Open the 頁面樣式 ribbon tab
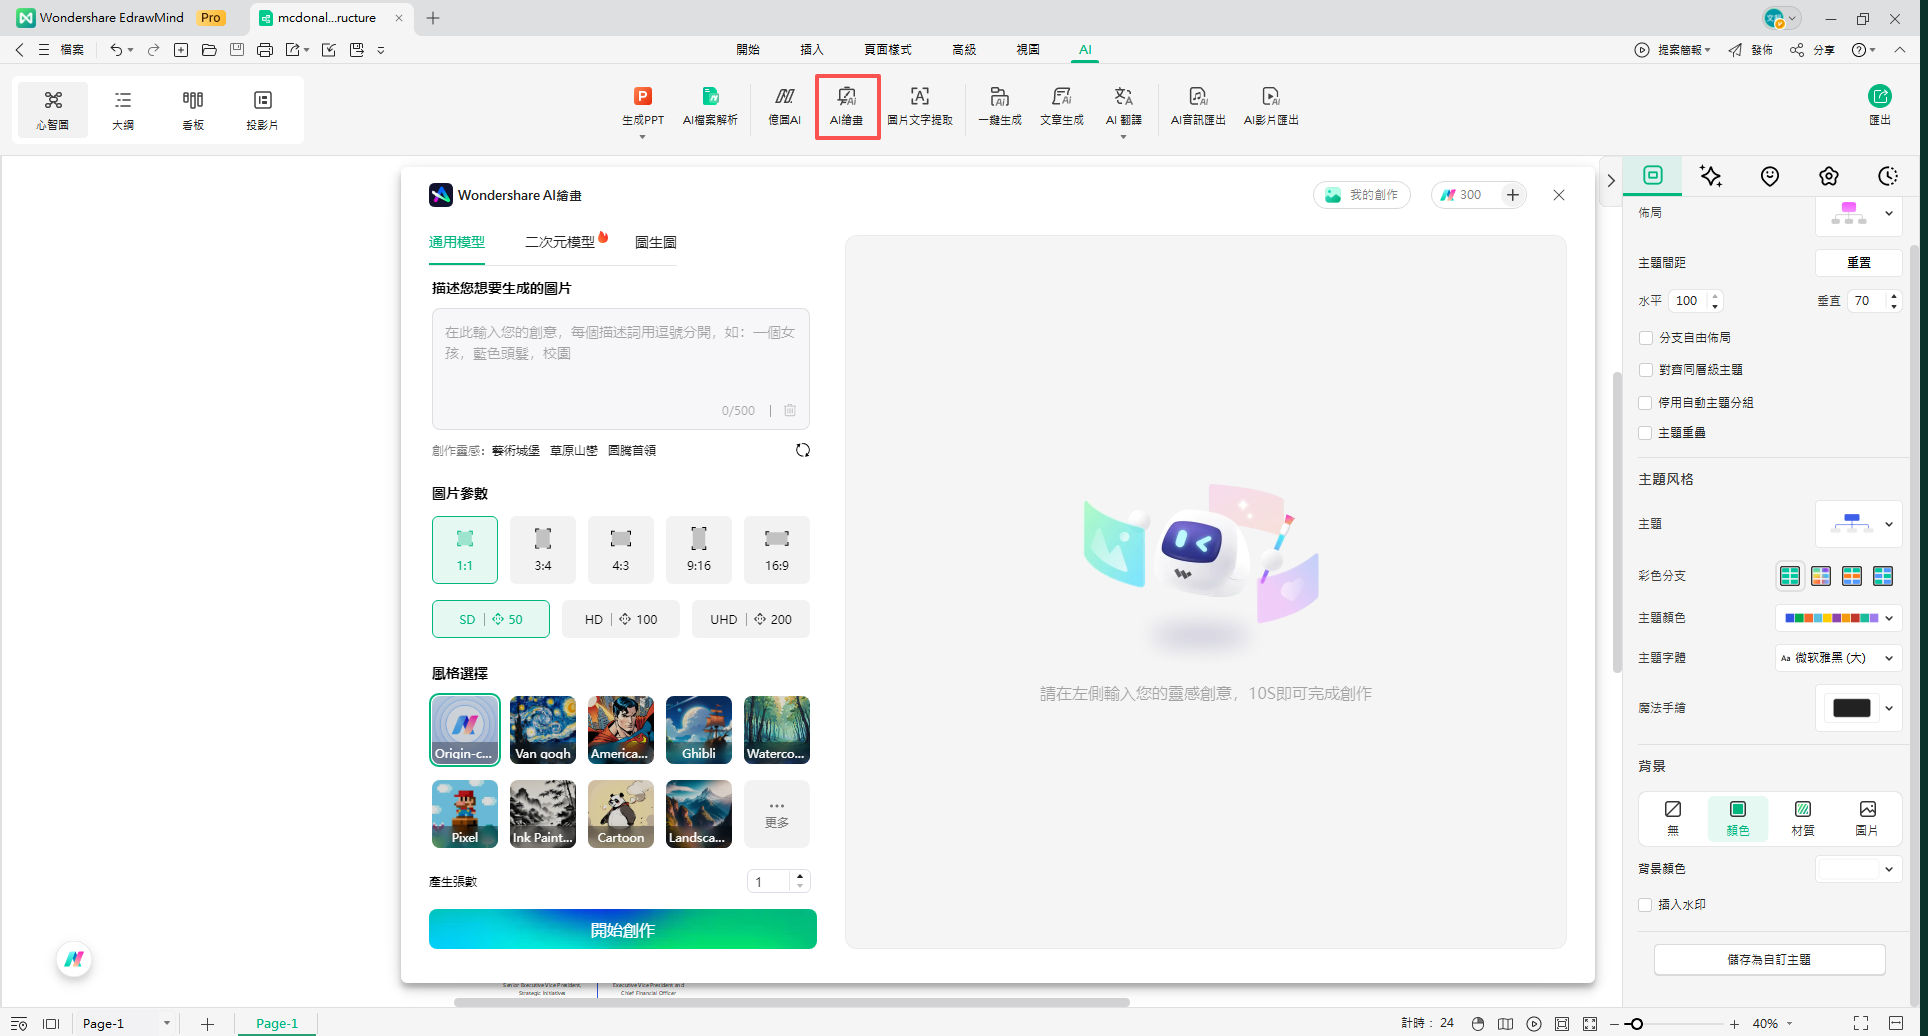The image size is (1928, 1036). pos(887,49)
